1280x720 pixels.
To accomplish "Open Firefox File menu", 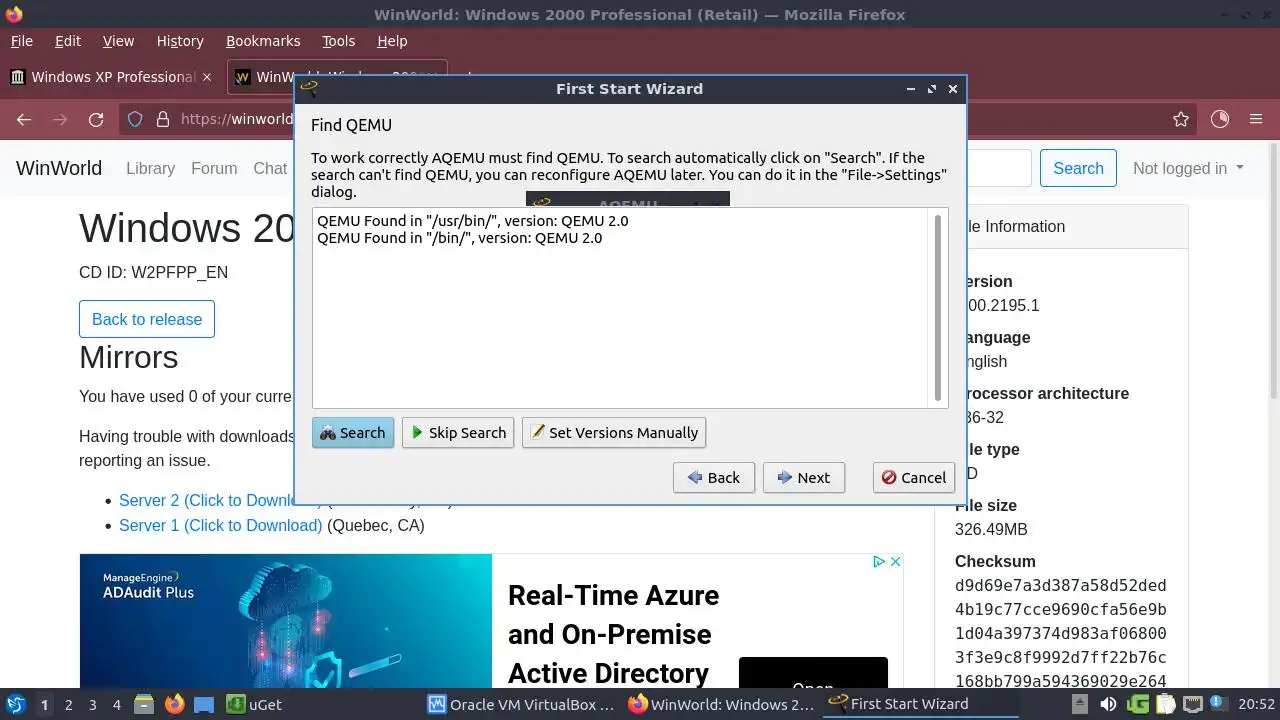I will pyautogui.click(x=21, y=41).
